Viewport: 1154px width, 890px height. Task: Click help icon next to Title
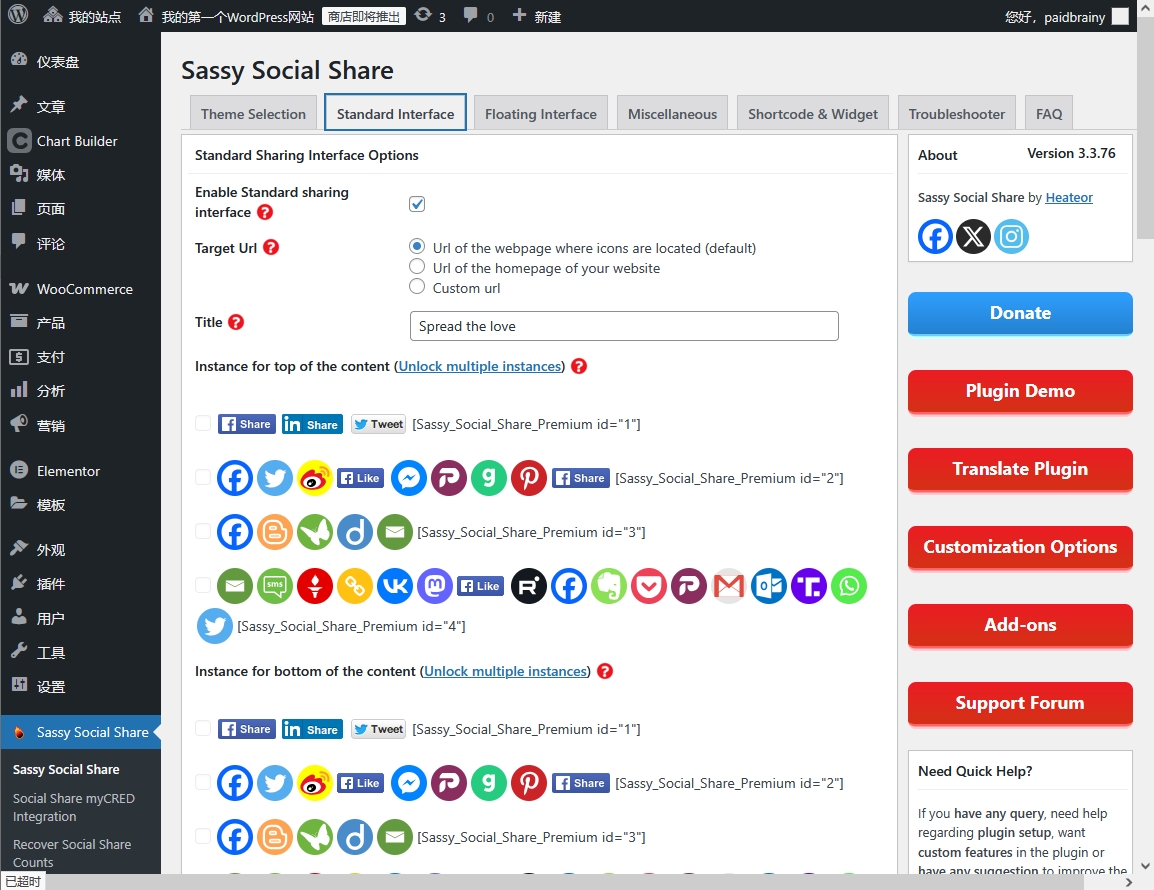click(x=236, y=322)
